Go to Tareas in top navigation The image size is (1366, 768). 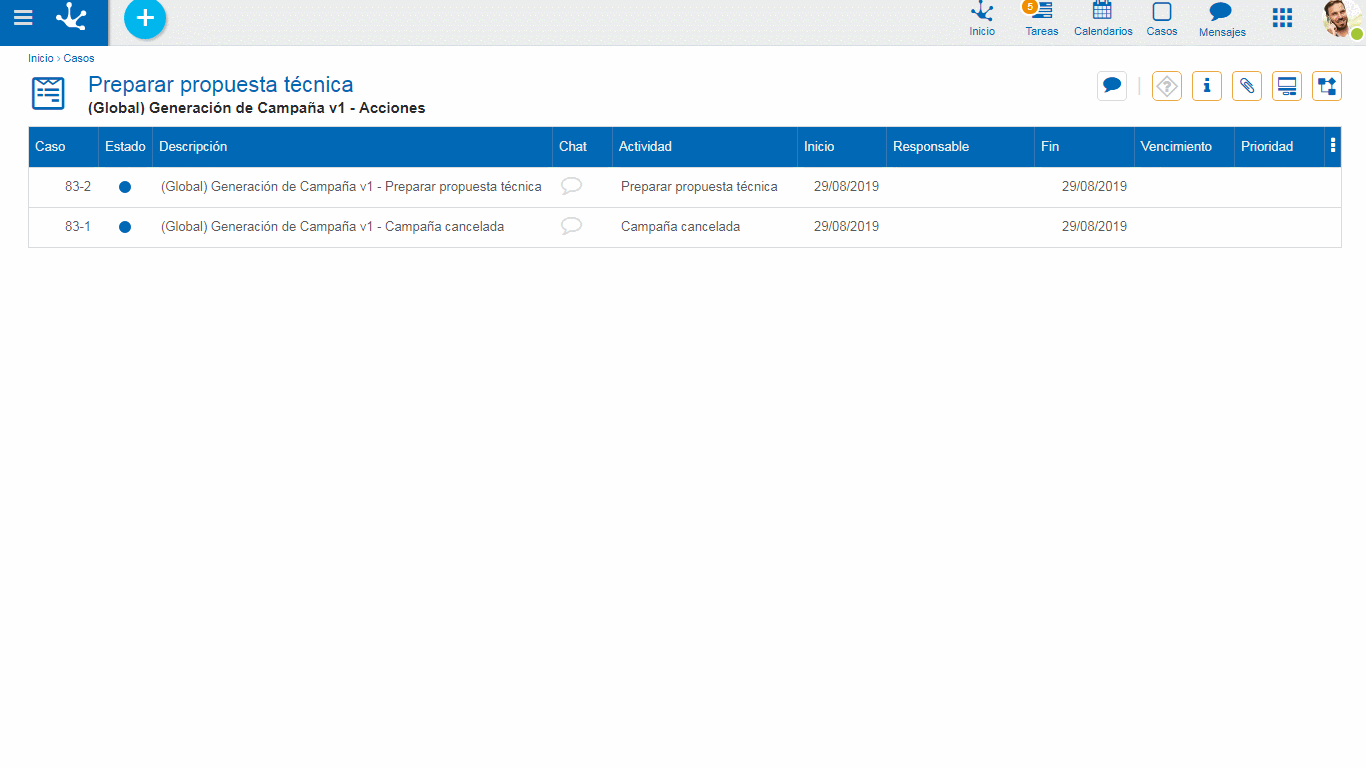[x=1042, y=19]
